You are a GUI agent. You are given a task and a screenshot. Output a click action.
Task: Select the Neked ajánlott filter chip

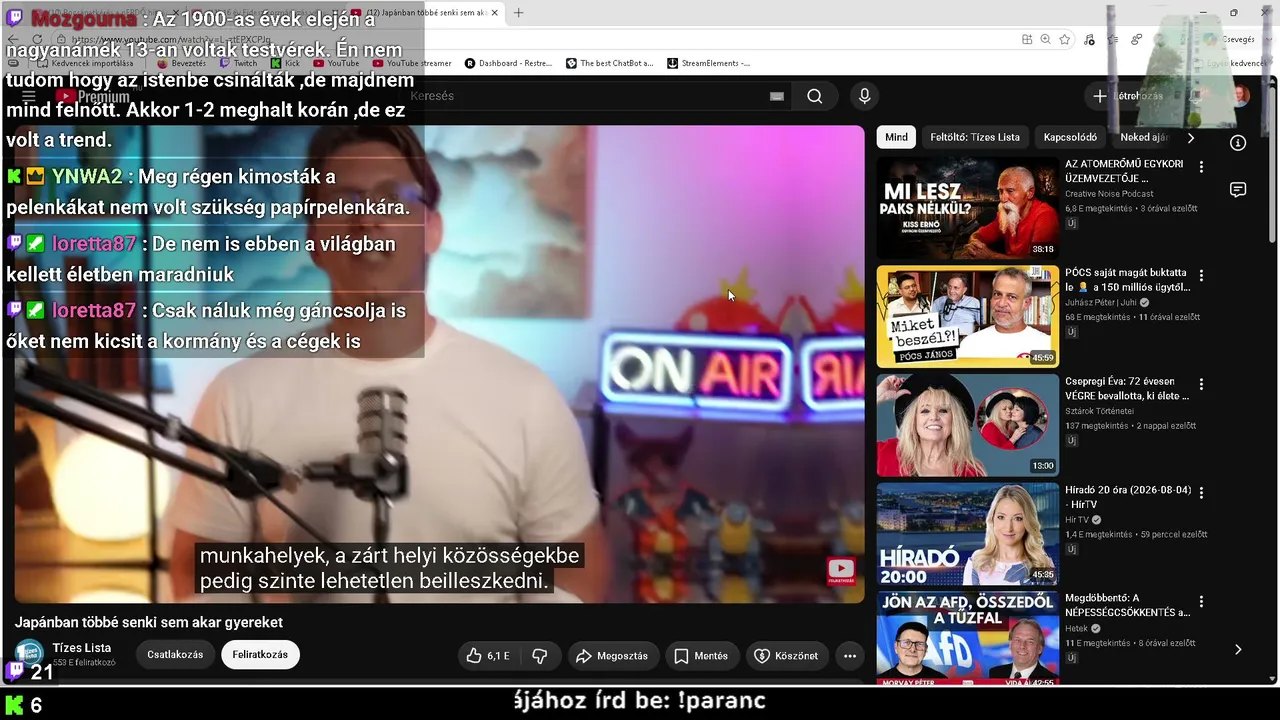click(x=1144, y=137)
